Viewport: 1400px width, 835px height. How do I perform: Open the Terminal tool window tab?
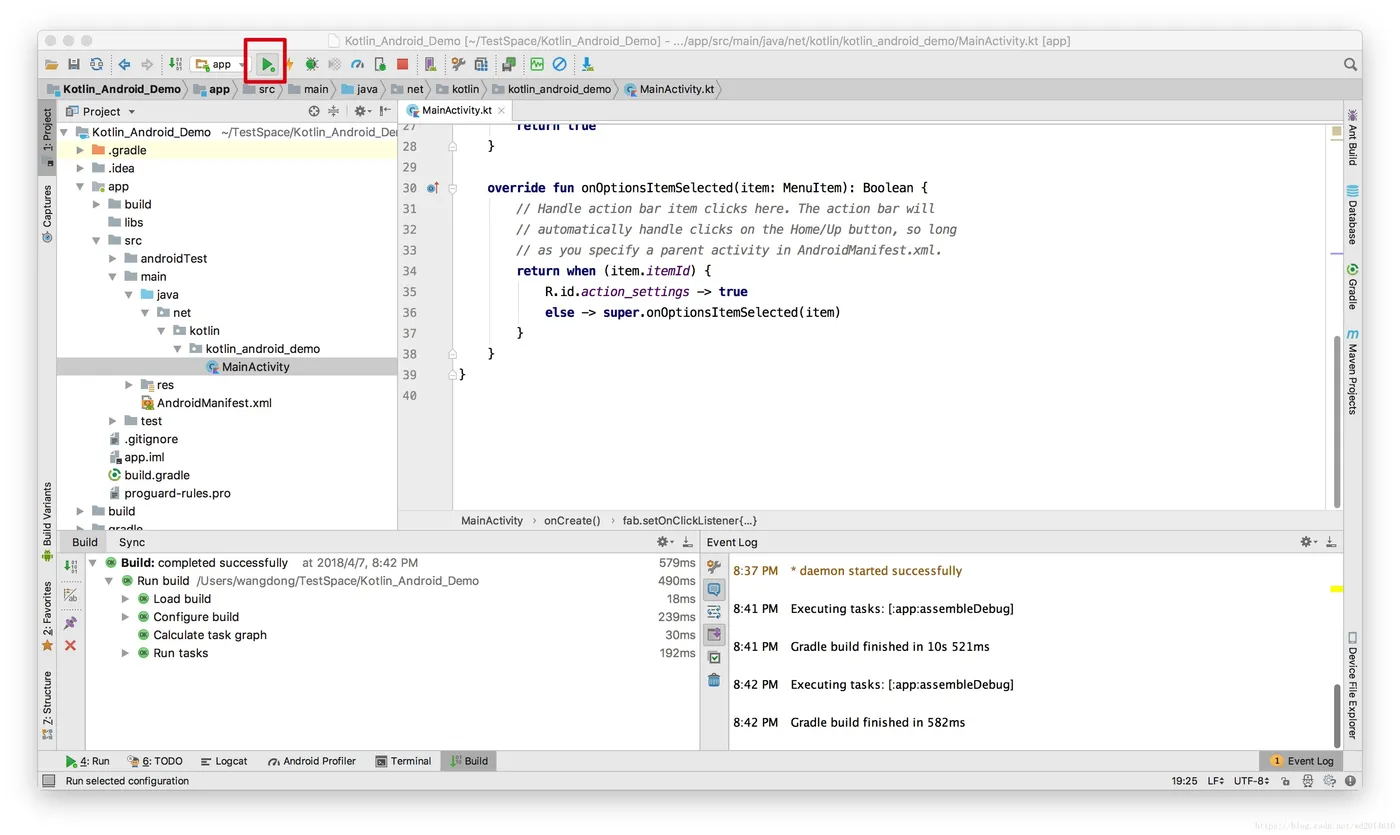coord(404,761)
